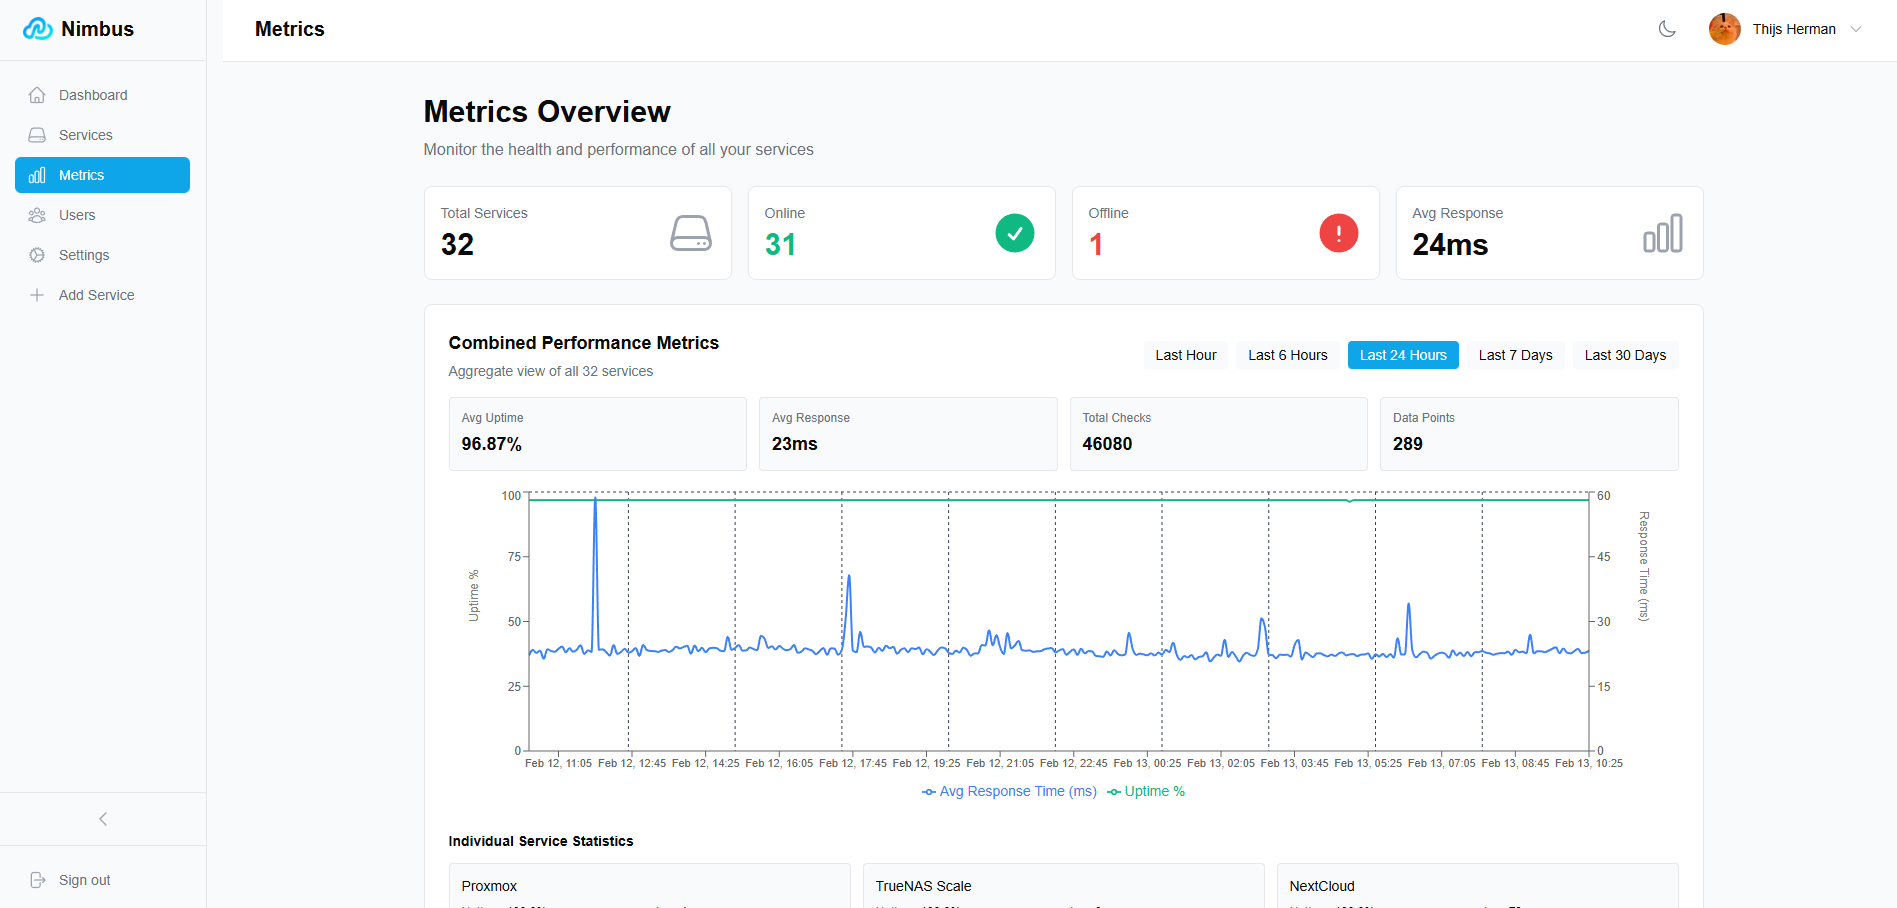
Task: Click the Online count 31
Action: [781, 245]
